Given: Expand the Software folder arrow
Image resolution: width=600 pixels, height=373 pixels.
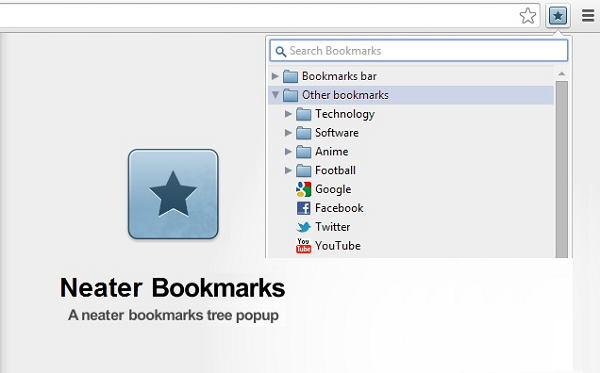Looking at the screenshot, I should point(288,132).
